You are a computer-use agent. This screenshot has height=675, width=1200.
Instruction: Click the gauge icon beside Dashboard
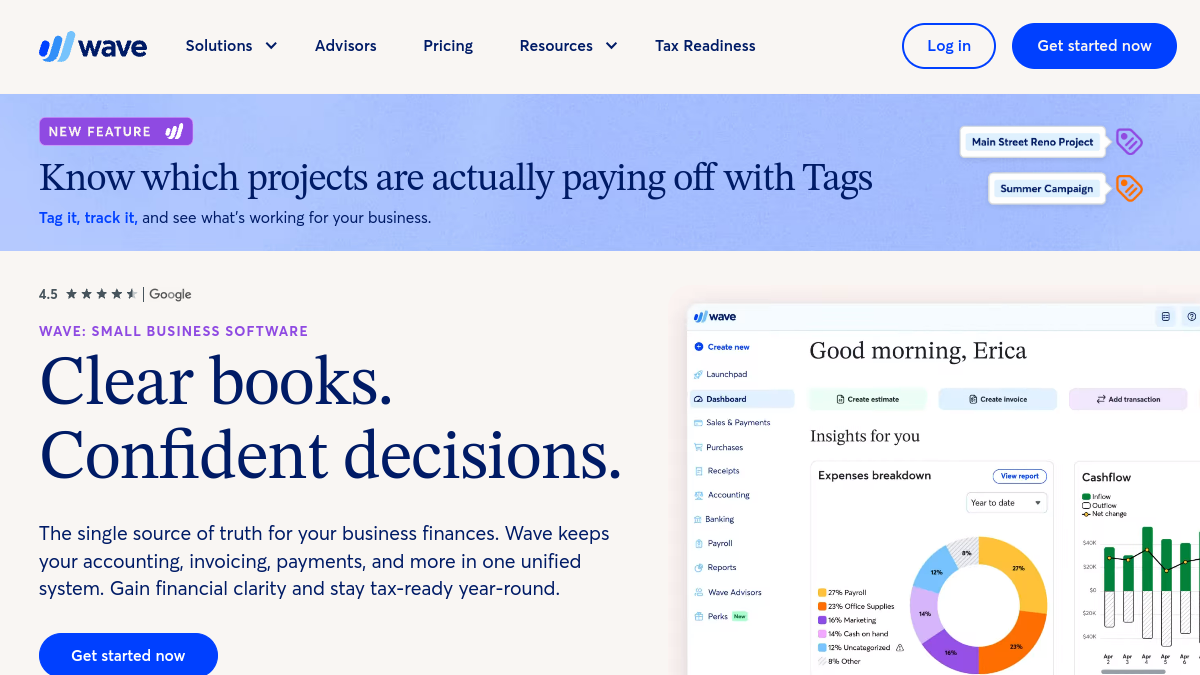point(698,399)
